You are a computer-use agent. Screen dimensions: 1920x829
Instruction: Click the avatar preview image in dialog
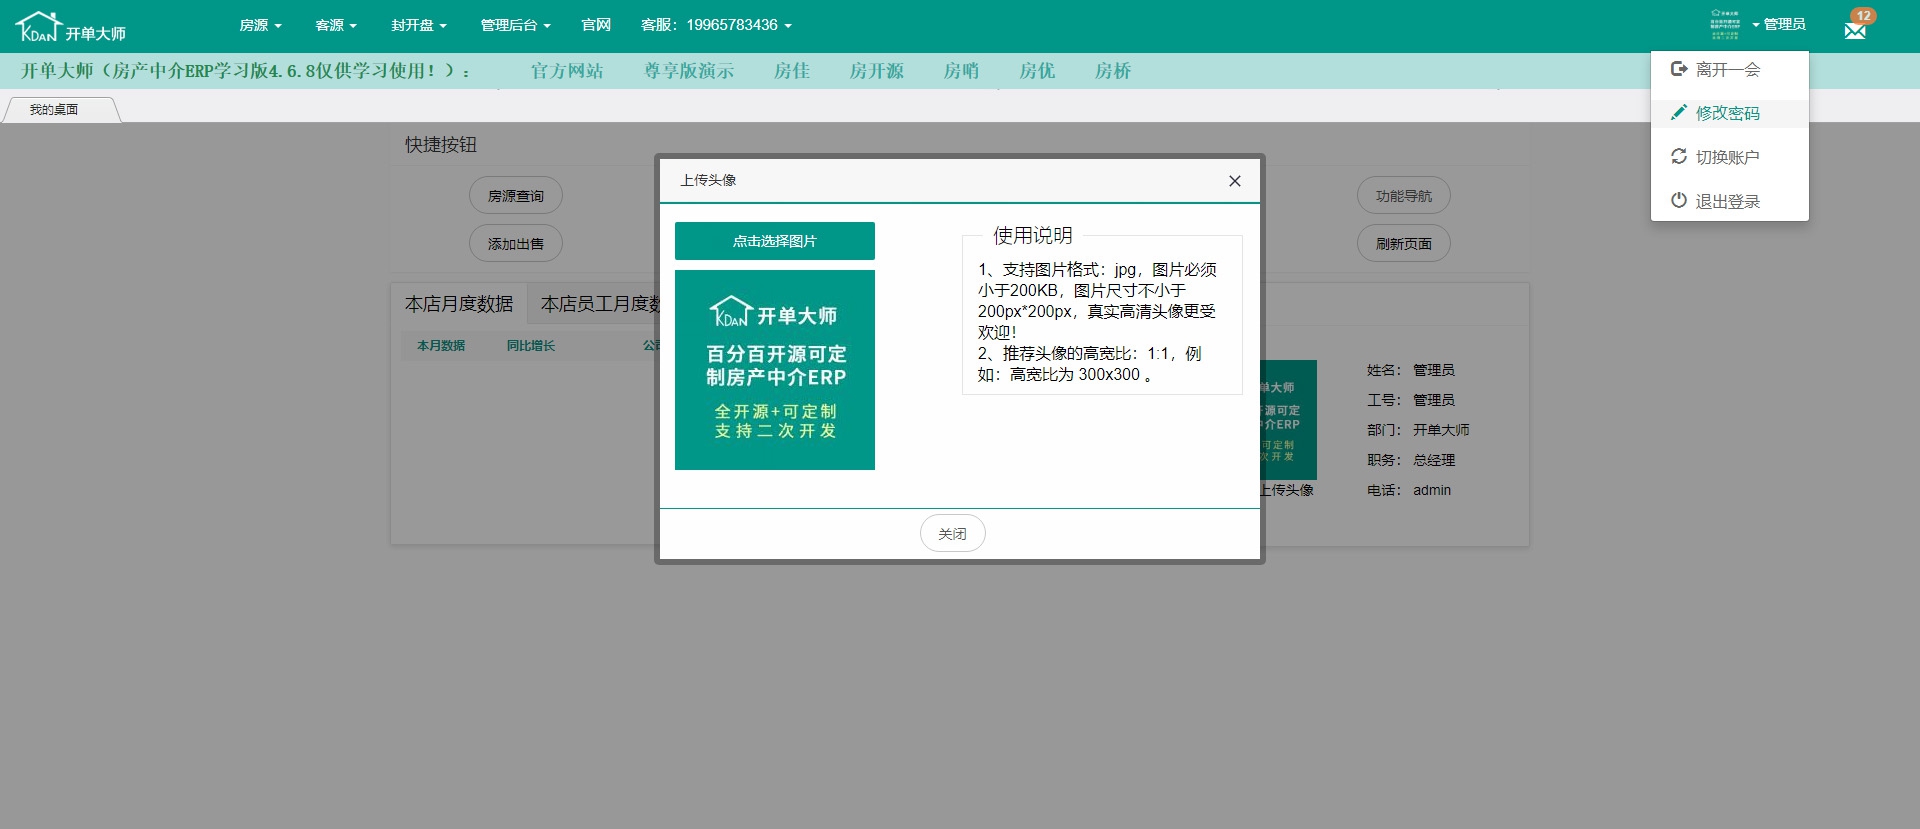click(x=774, y=370)
